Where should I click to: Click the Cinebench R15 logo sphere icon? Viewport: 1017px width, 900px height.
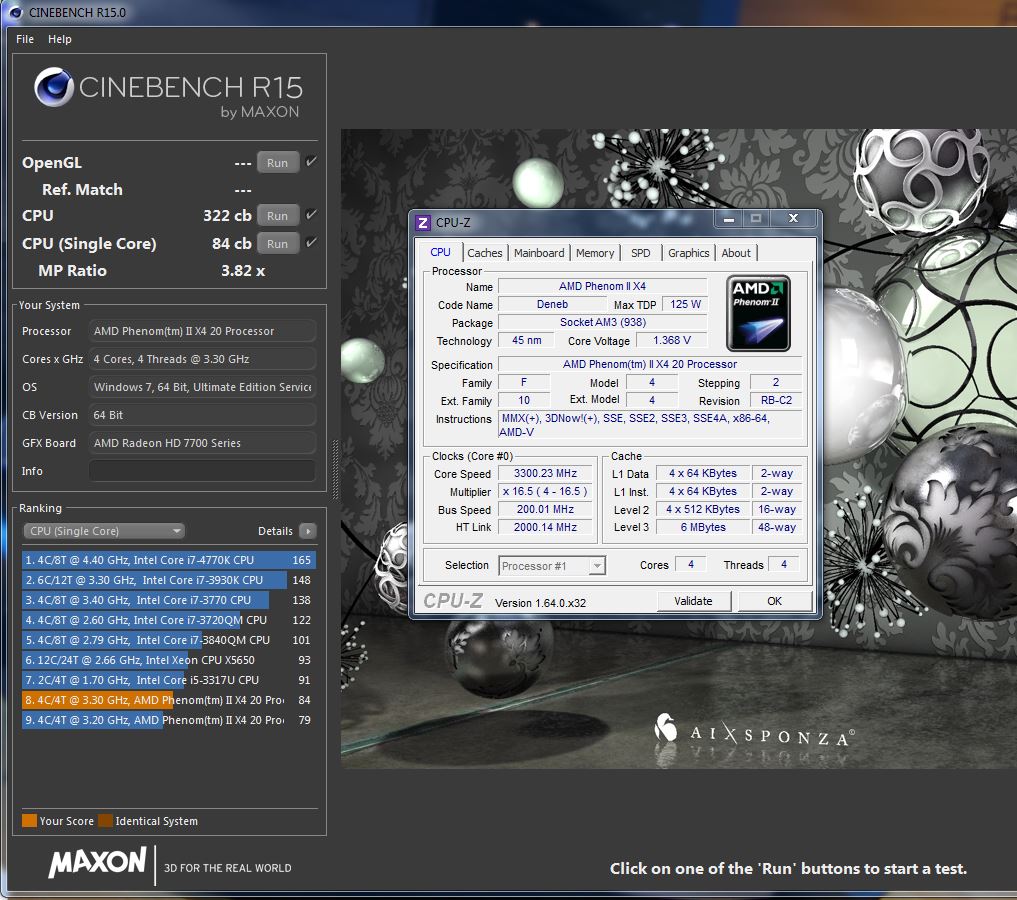54,87
